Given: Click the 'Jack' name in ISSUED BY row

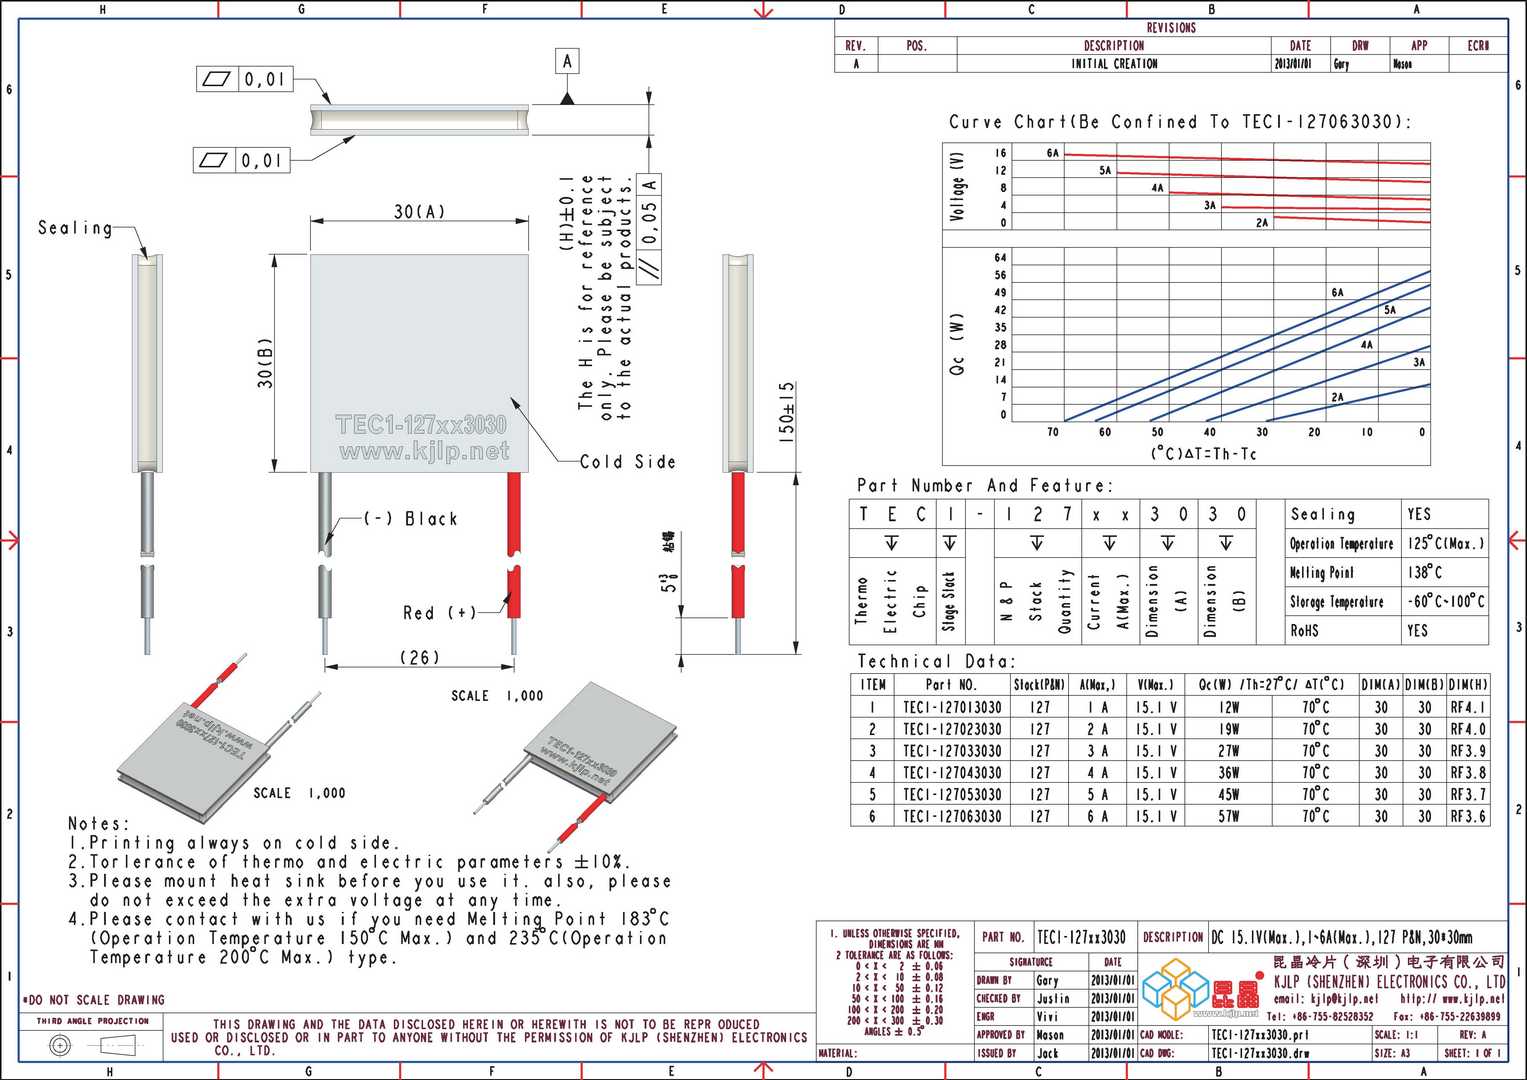Looking at the screenshot, I should 1047,1053.
